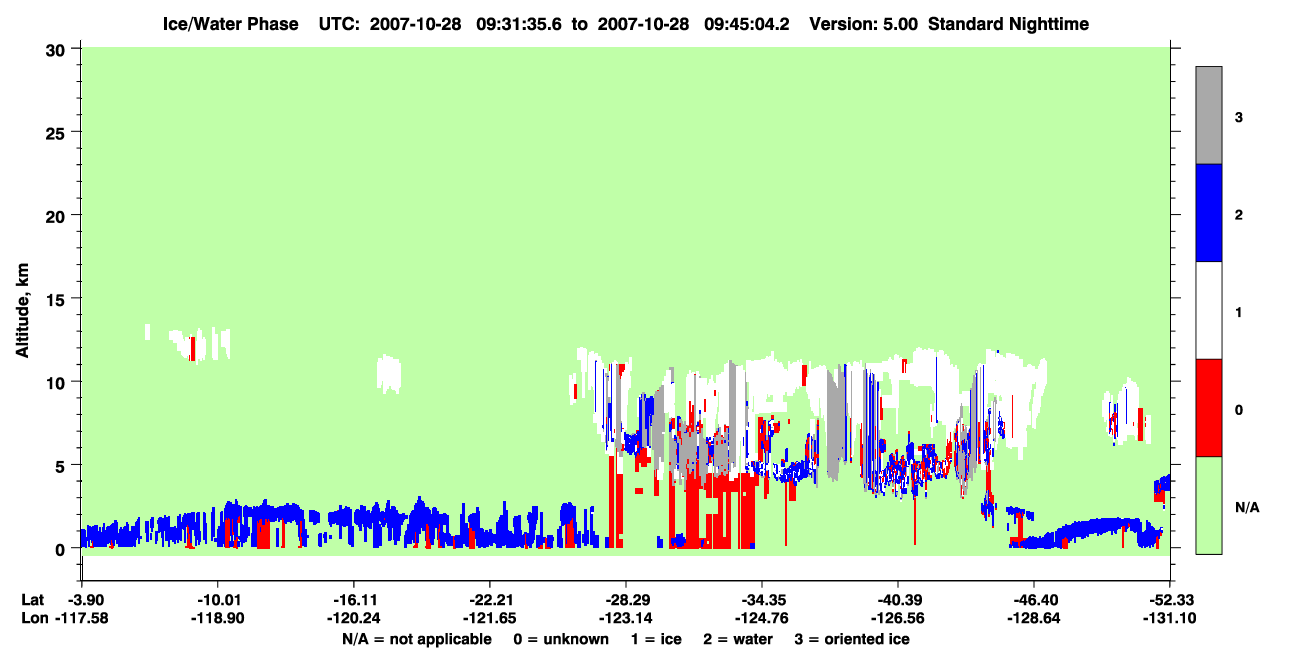Click the '3 = oriented ice' key text
This screenshot has width=1300, height=667.
[852, 639]
